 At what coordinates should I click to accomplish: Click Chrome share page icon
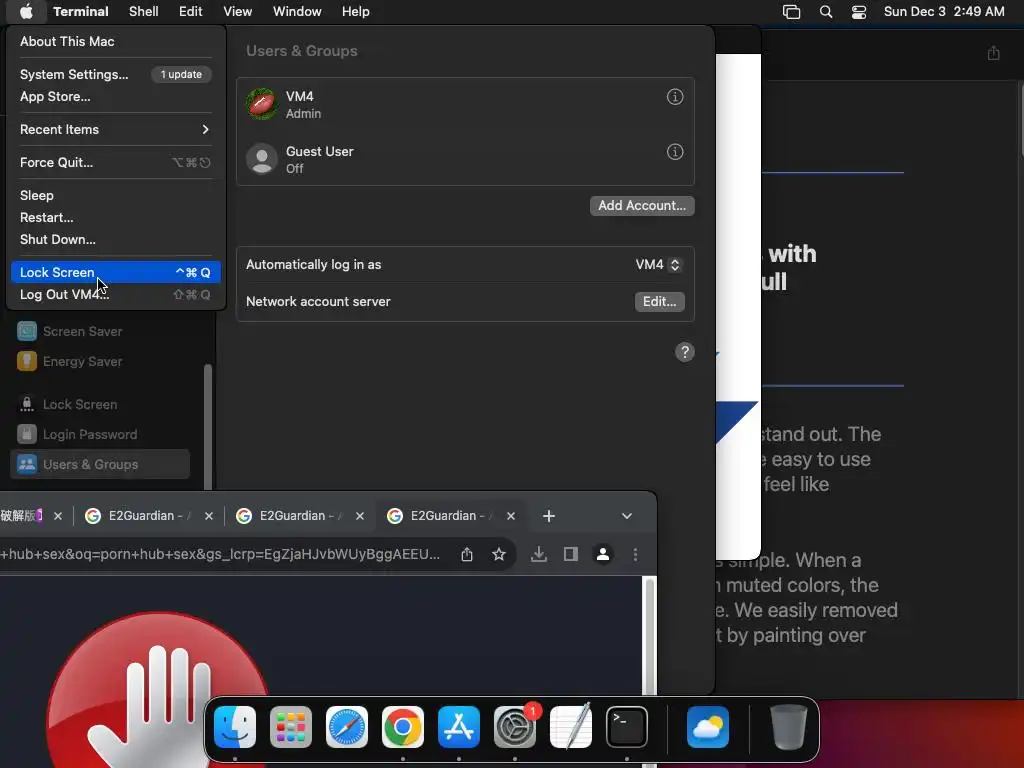pos(466,554)
